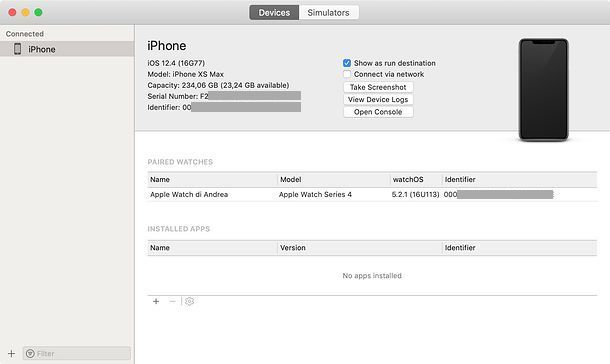Click the No apps installed message
The image size is (610, 364).
372,276
